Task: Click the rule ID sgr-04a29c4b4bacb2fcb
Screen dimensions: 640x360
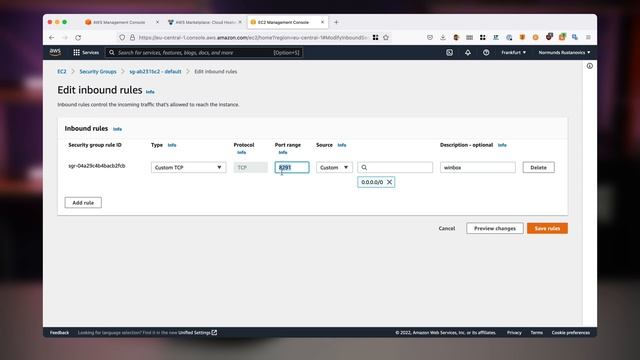Action: click(97, 166)
